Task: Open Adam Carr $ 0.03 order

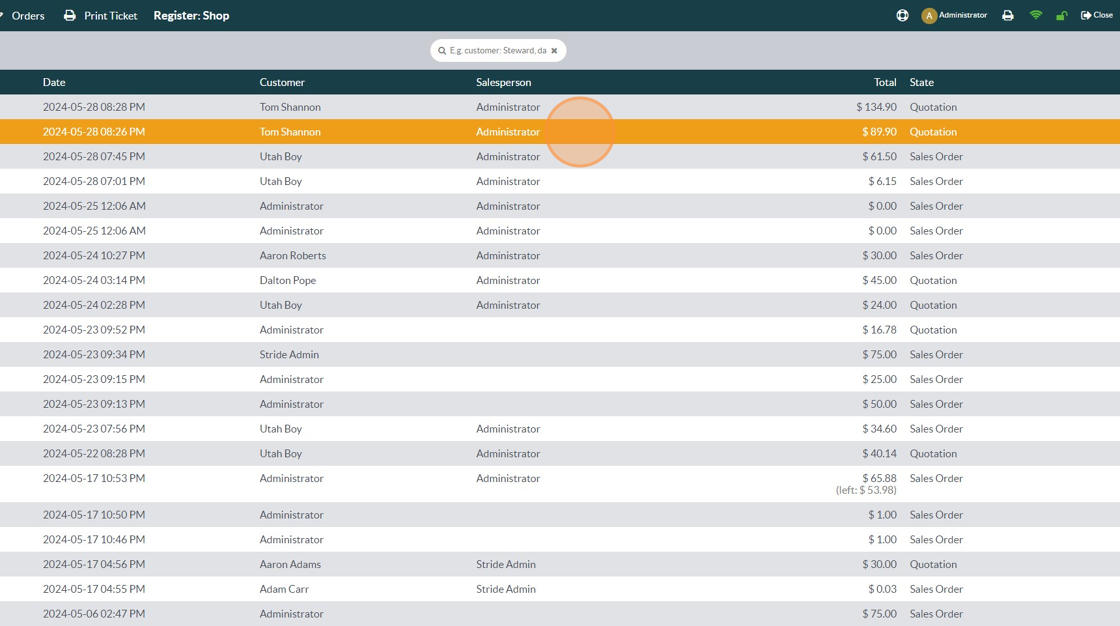Action: [560, 589]
